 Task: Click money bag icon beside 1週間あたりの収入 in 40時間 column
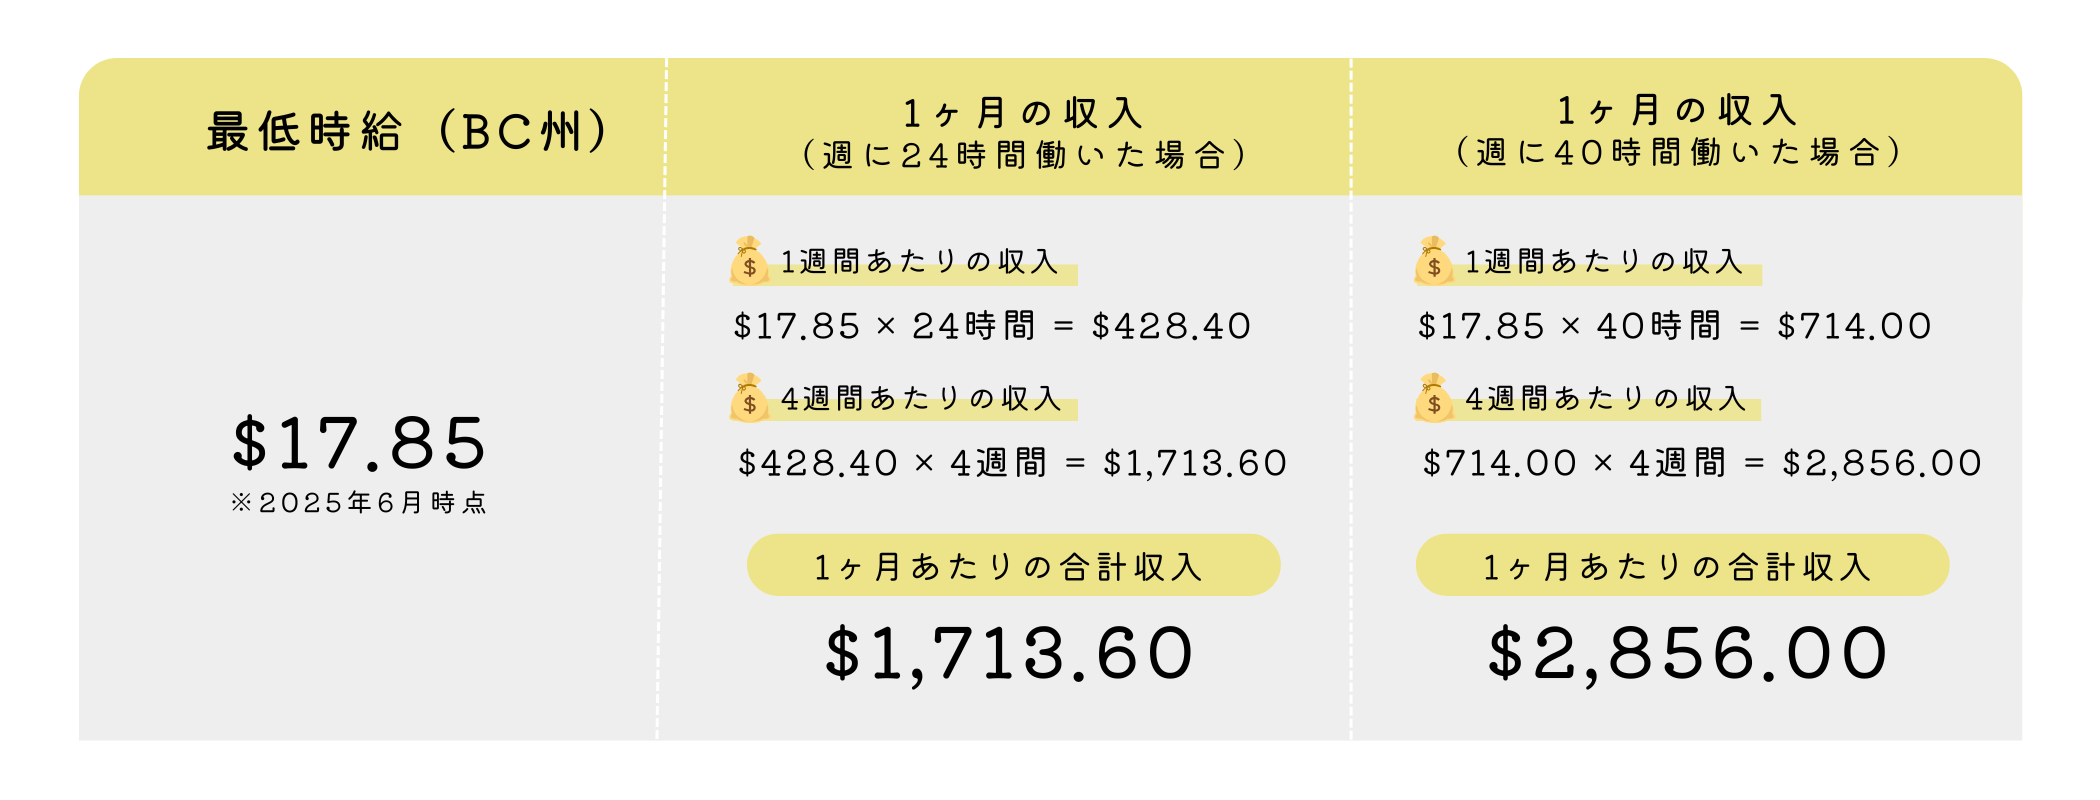1433,261
